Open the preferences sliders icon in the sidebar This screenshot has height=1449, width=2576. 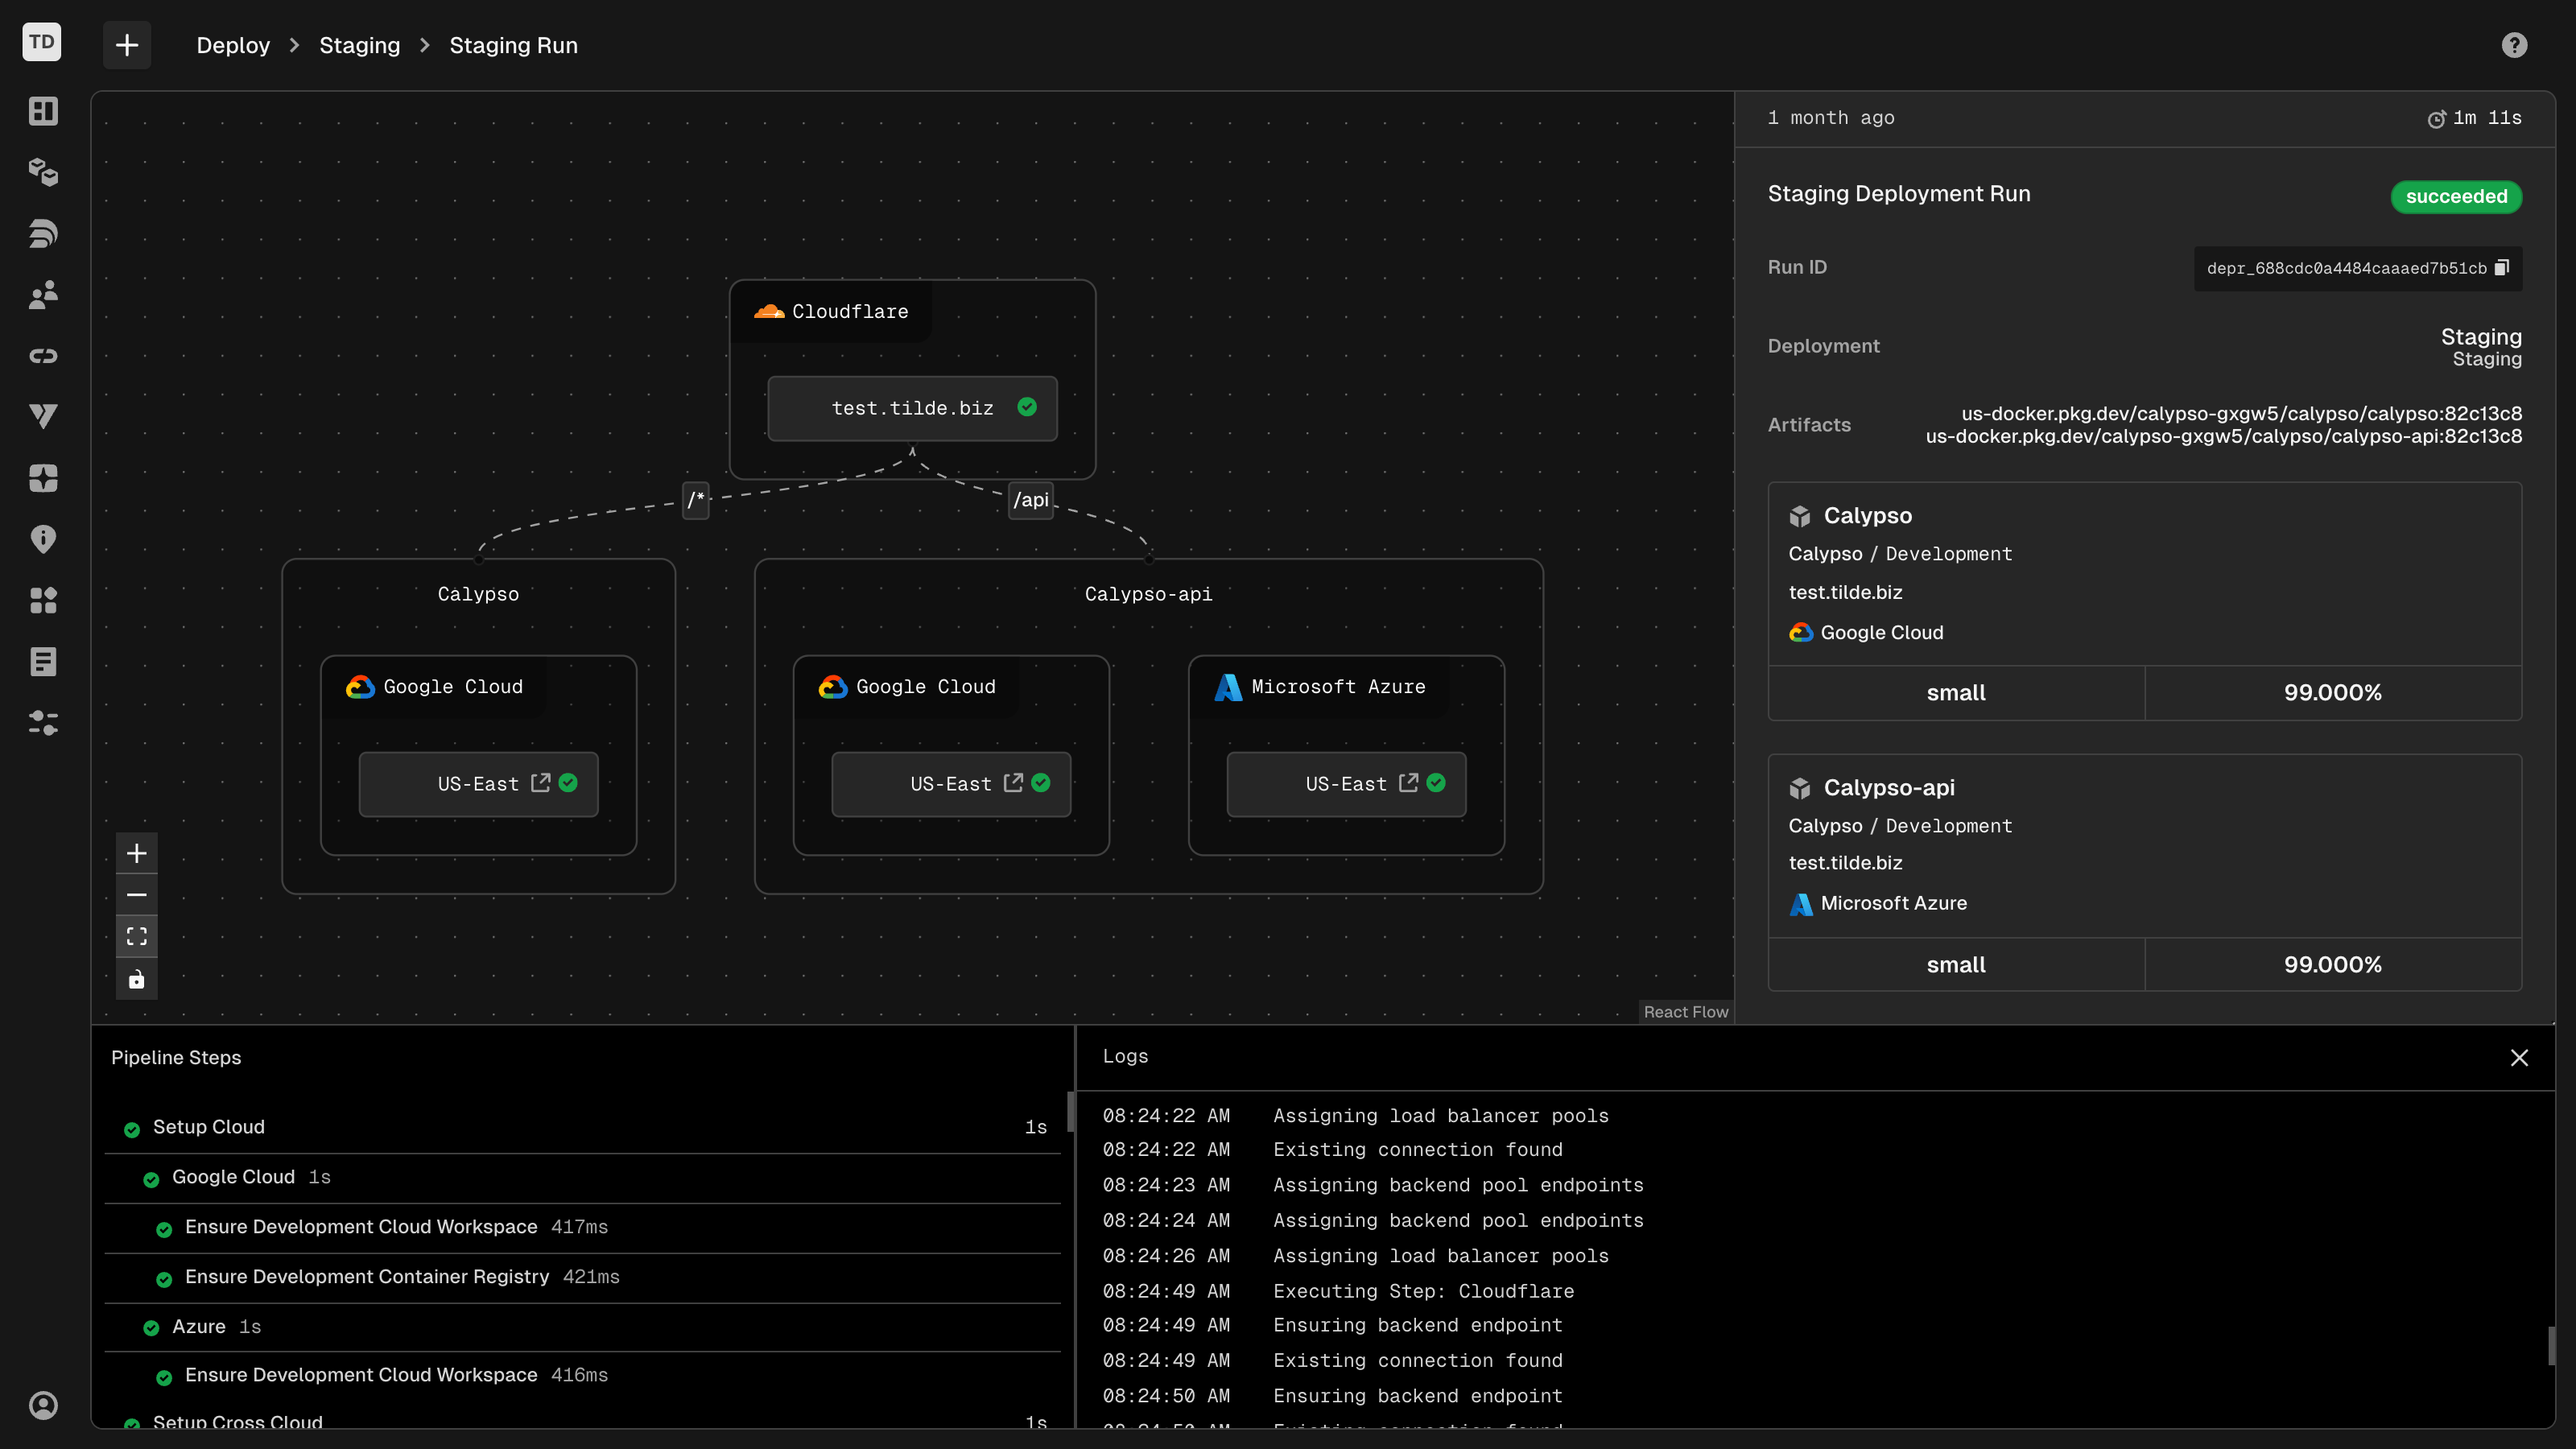pos(42,722)
